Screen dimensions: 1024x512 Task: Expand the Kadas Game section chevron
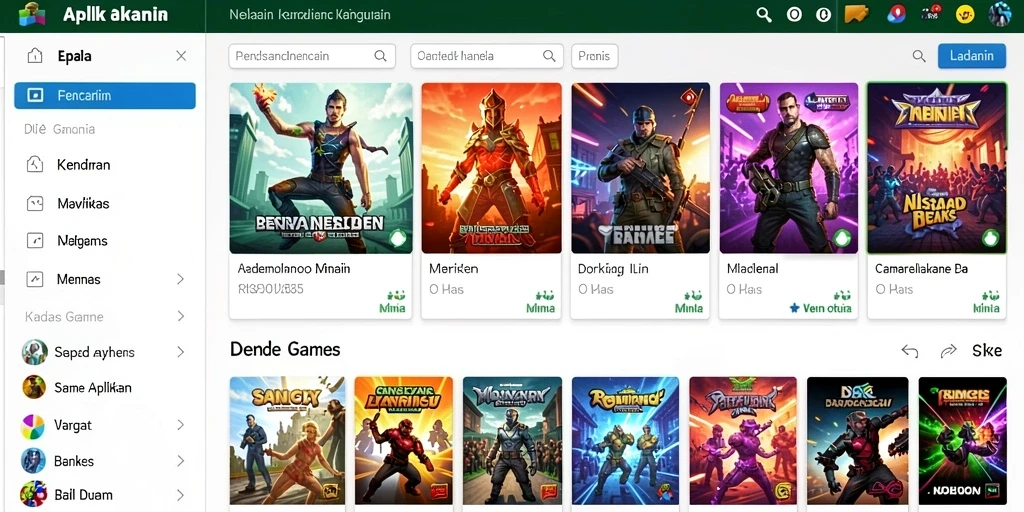click(x=181, y=317)
